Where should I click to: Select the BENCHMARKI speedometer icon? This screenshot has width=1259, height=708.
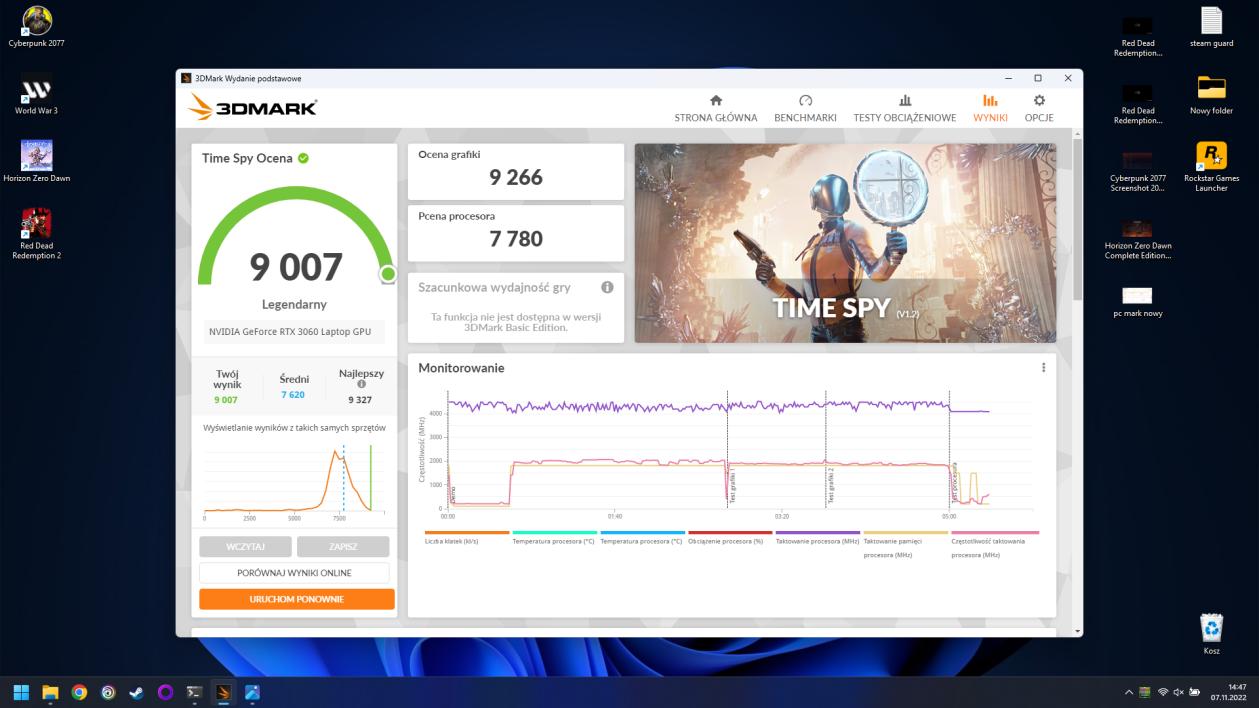click(804, 100)
